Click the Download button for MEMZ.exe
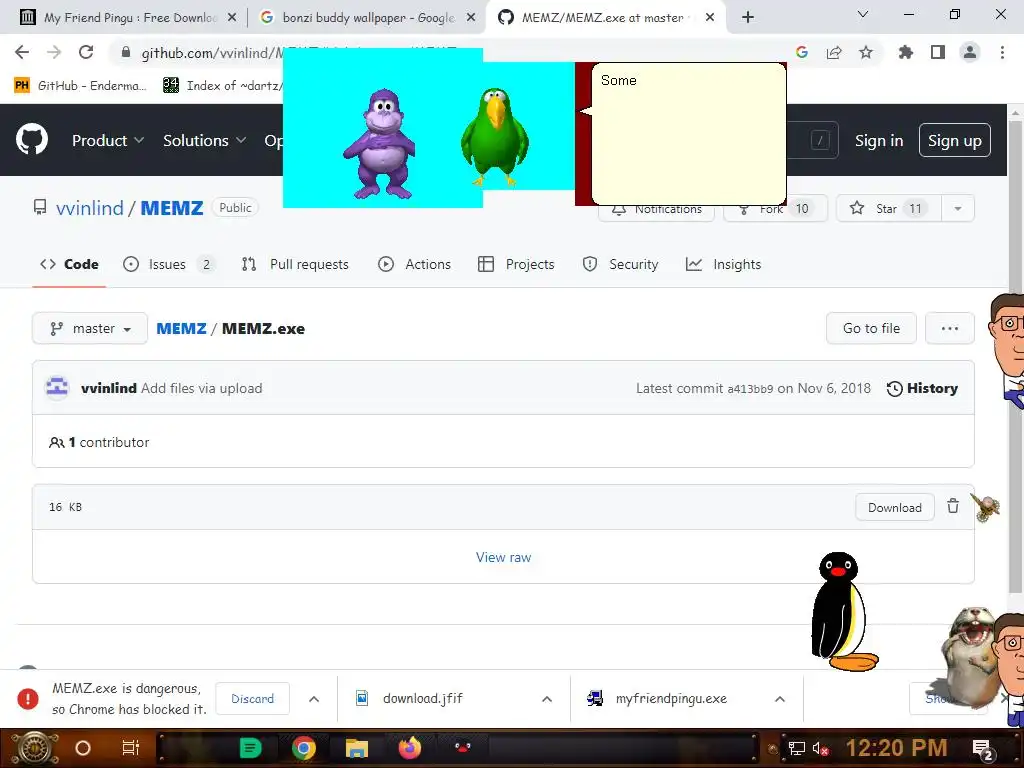The image size is (1024, 768). tap(895, 507)
